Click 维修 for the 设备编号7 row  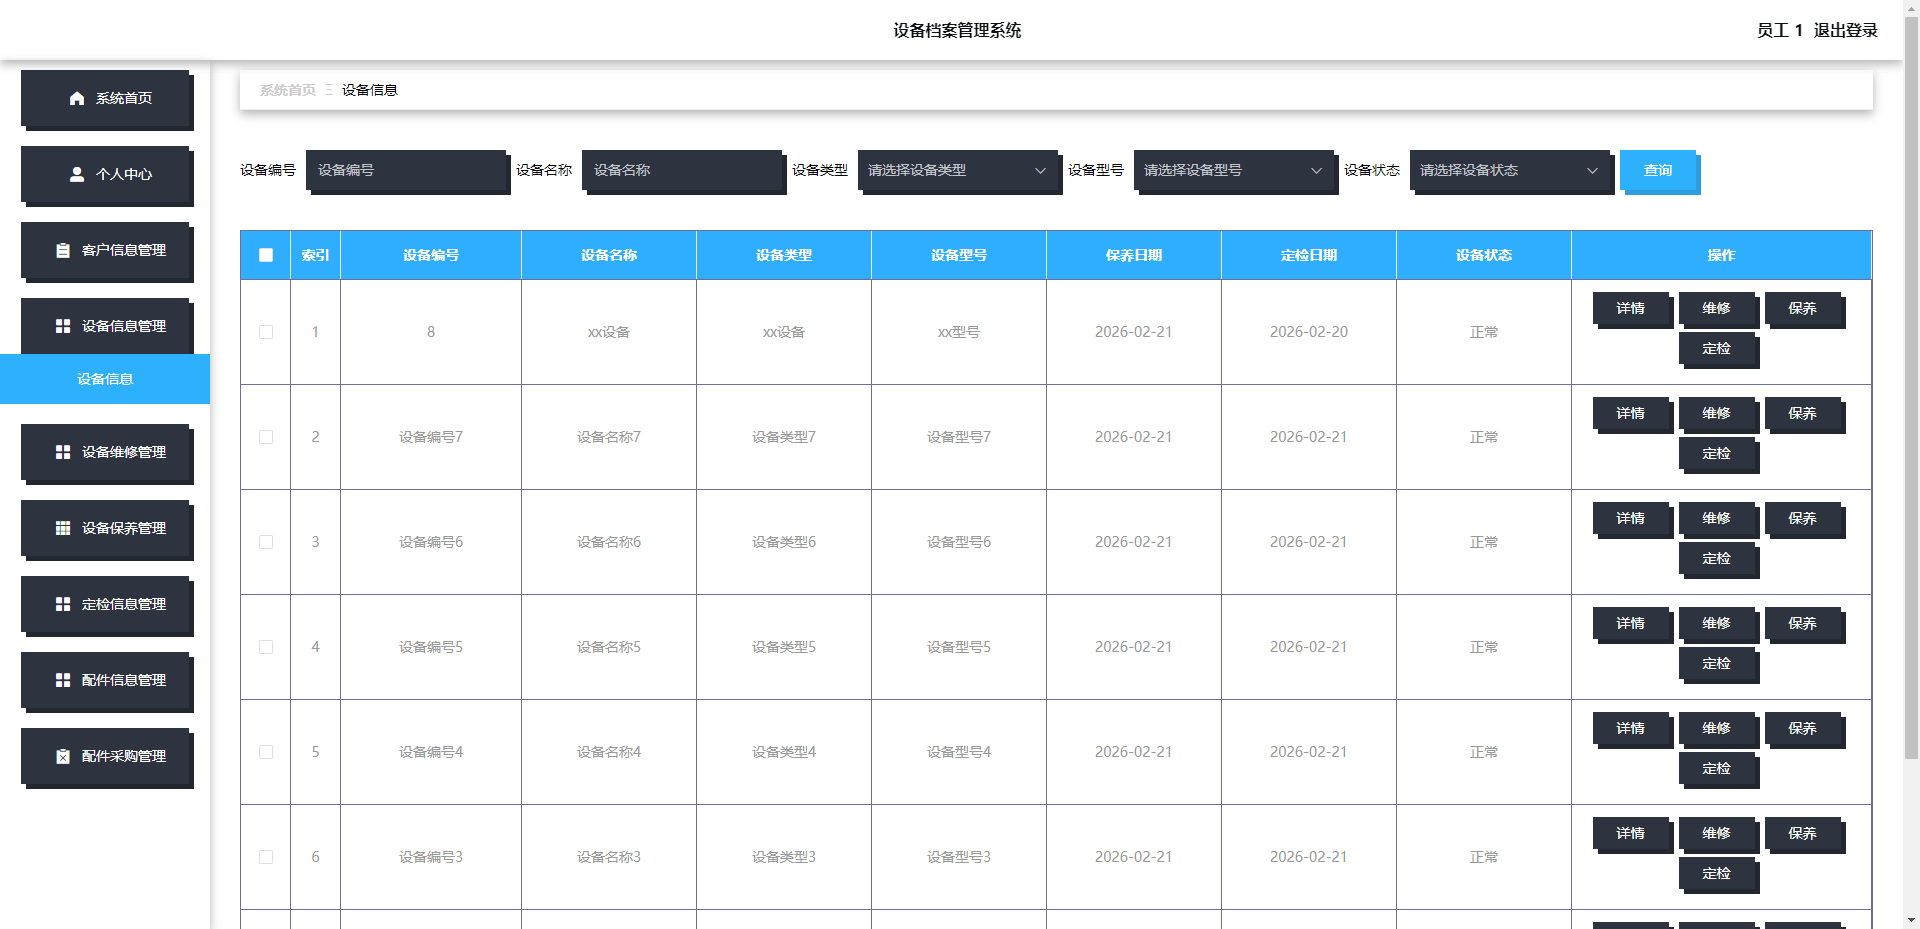(x=1717, y=413)
